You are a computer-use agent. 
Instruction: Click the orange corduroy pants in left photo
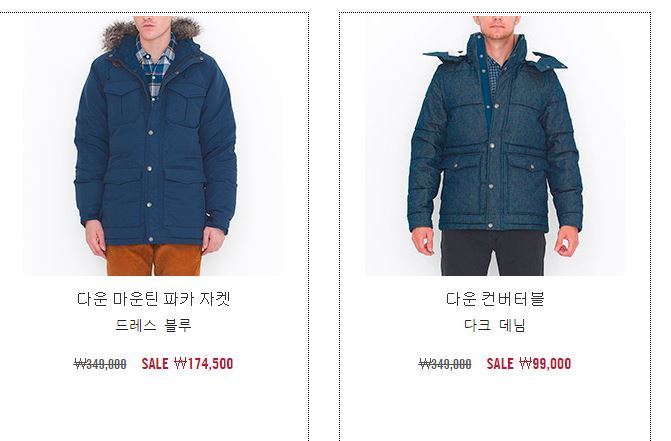pos(154,260)
